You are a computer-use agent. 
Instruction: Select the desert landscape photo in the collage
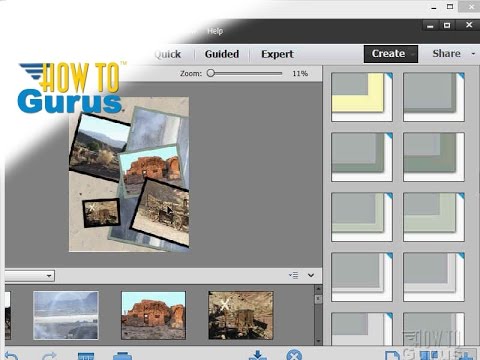[98, 147]
